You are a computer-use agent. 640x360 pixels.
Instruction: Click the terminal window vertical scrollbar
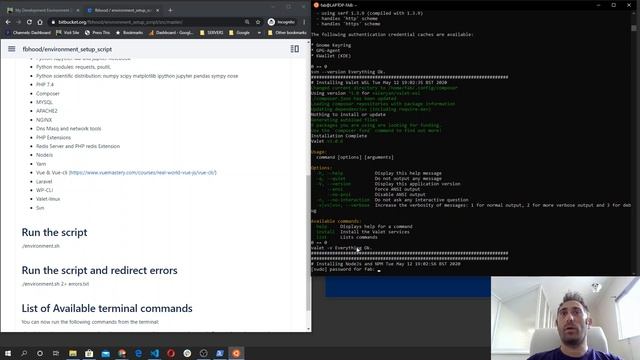click(633, 29)
